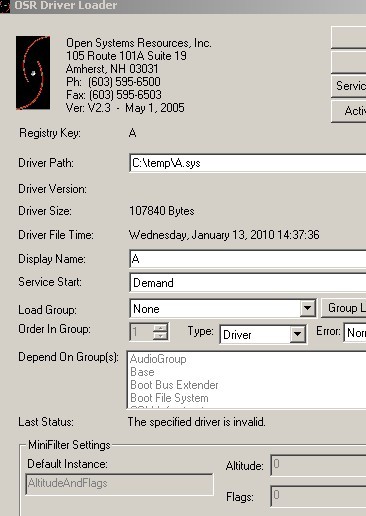Click the MiniFilter Settings group label
This screenshot has height=516, width=366.
tap(69, 445)
